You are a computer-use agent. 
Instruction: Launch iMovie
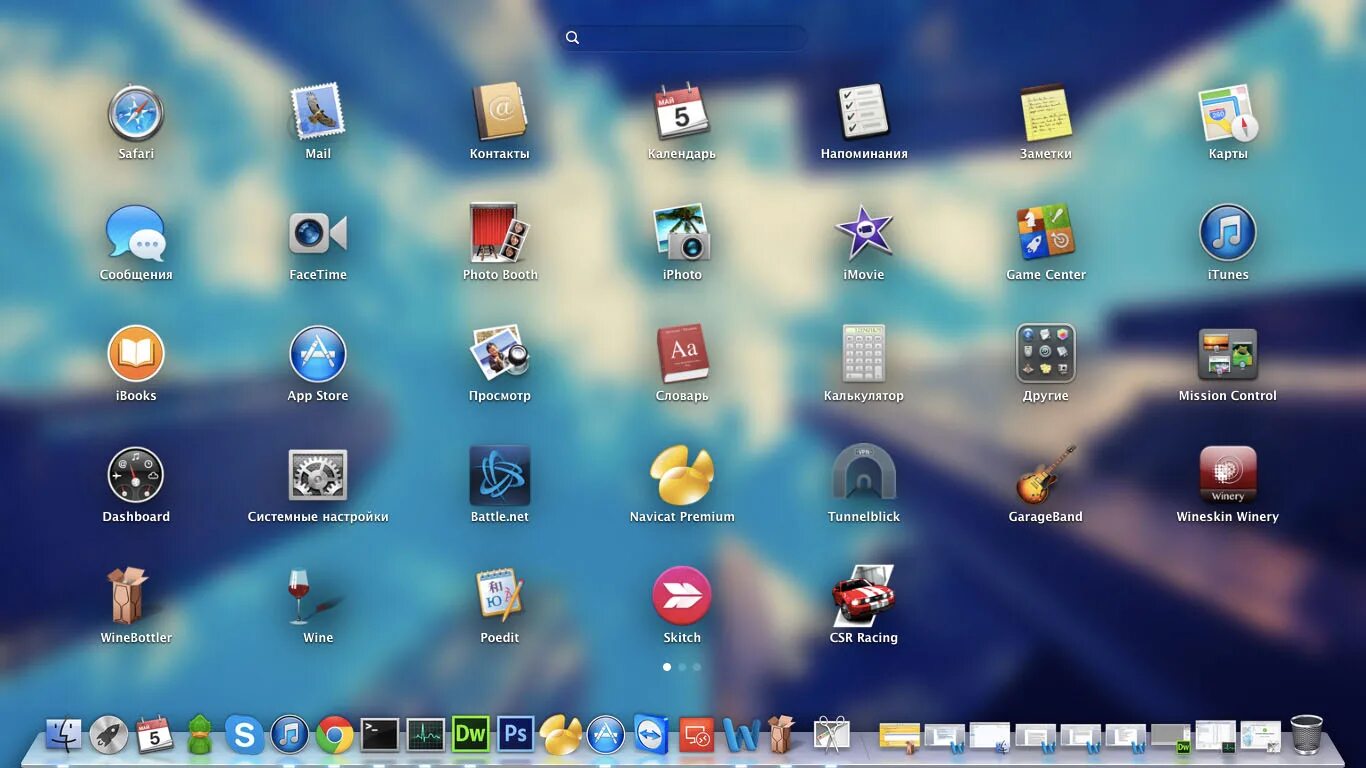[864, 234]
